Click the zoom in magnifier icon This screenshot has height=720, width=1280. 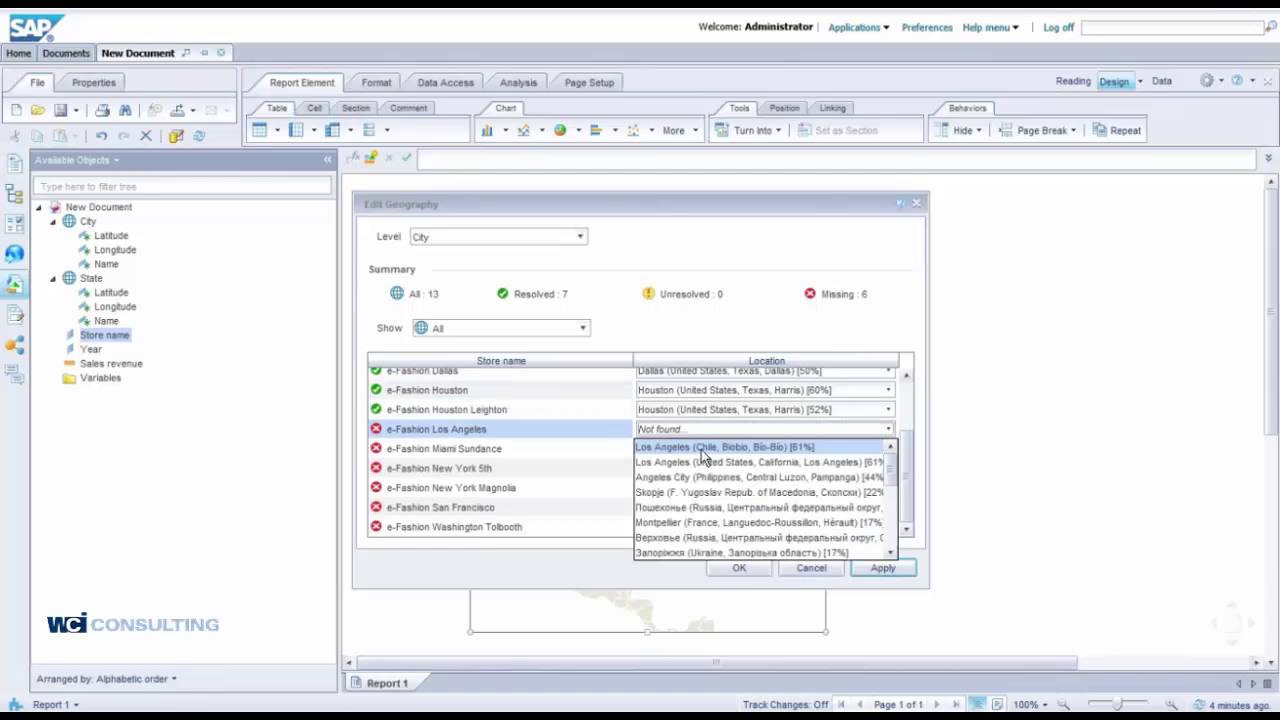click(x=1172, y=705)
